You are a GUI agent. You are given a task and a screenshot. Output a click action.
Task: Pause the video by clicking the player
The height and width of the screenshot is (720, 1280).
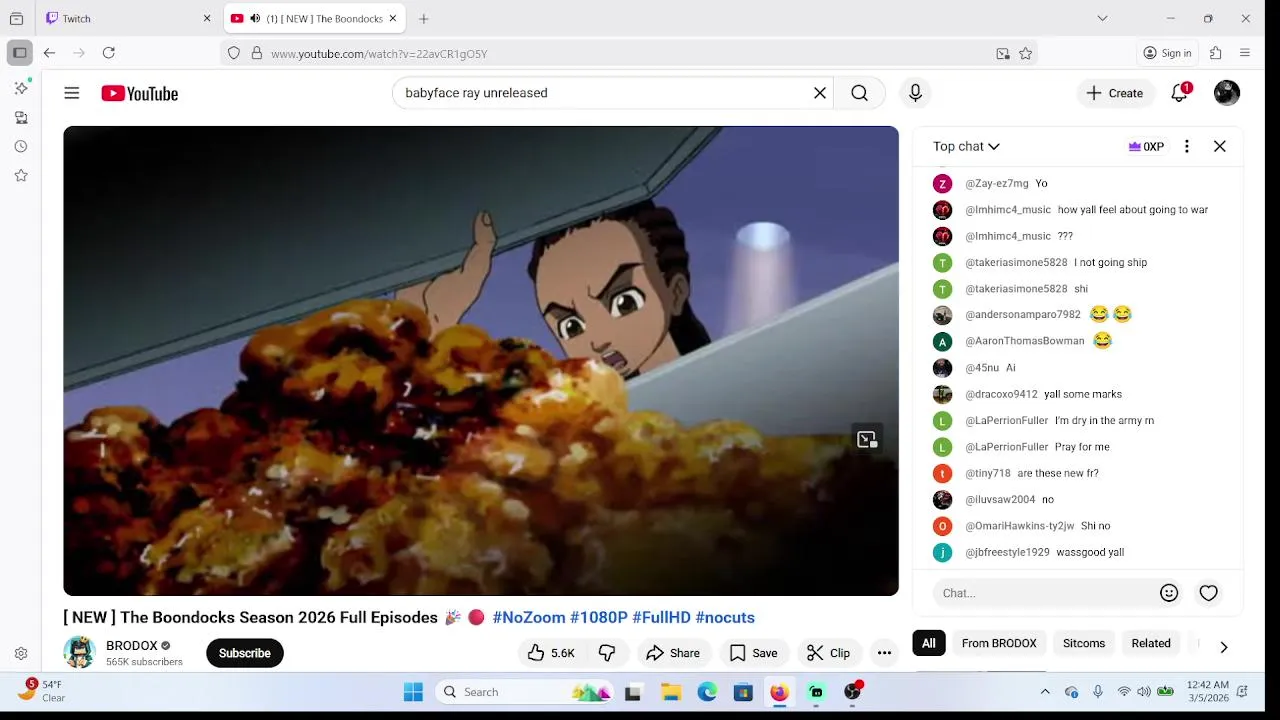(481, 361)
